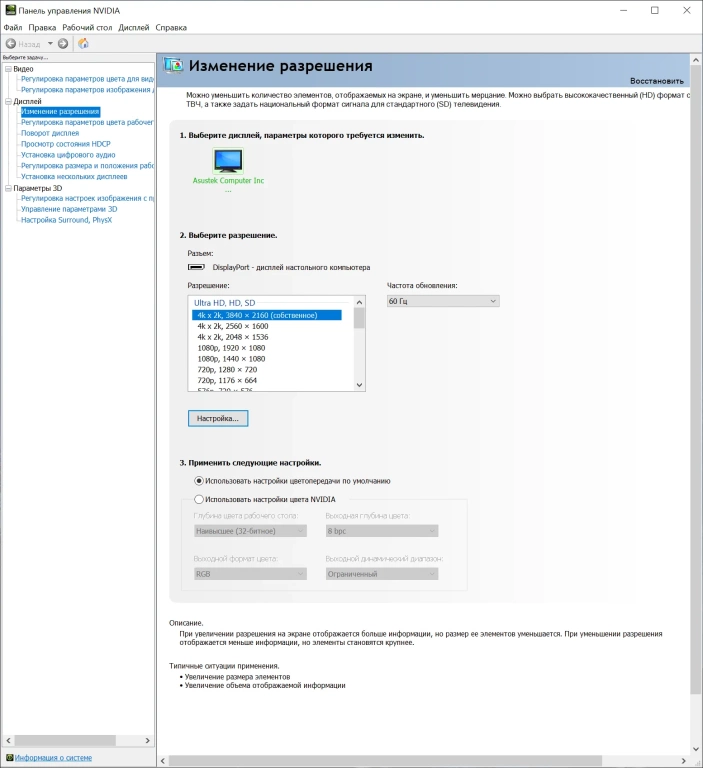Select the Asustek Computer Inc monitor icon
Screen dimensions: 703x768
pyautogui.click(x=228, y=161)
